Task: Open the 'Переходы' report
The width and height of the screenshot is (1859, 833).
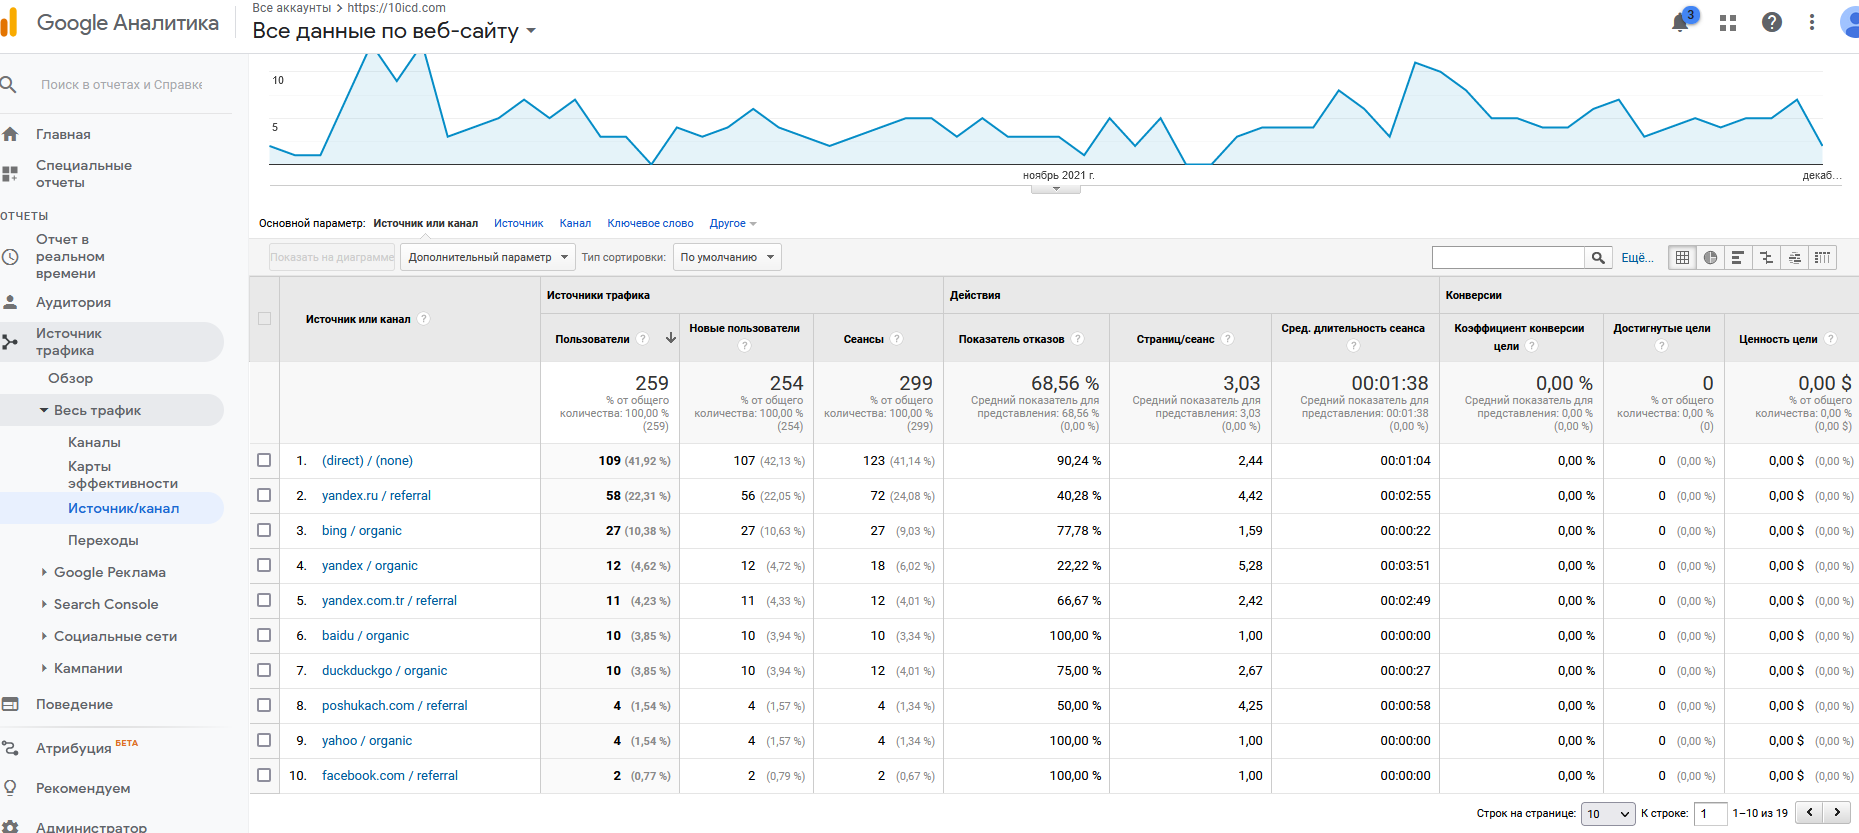Action: click(103, 540)
